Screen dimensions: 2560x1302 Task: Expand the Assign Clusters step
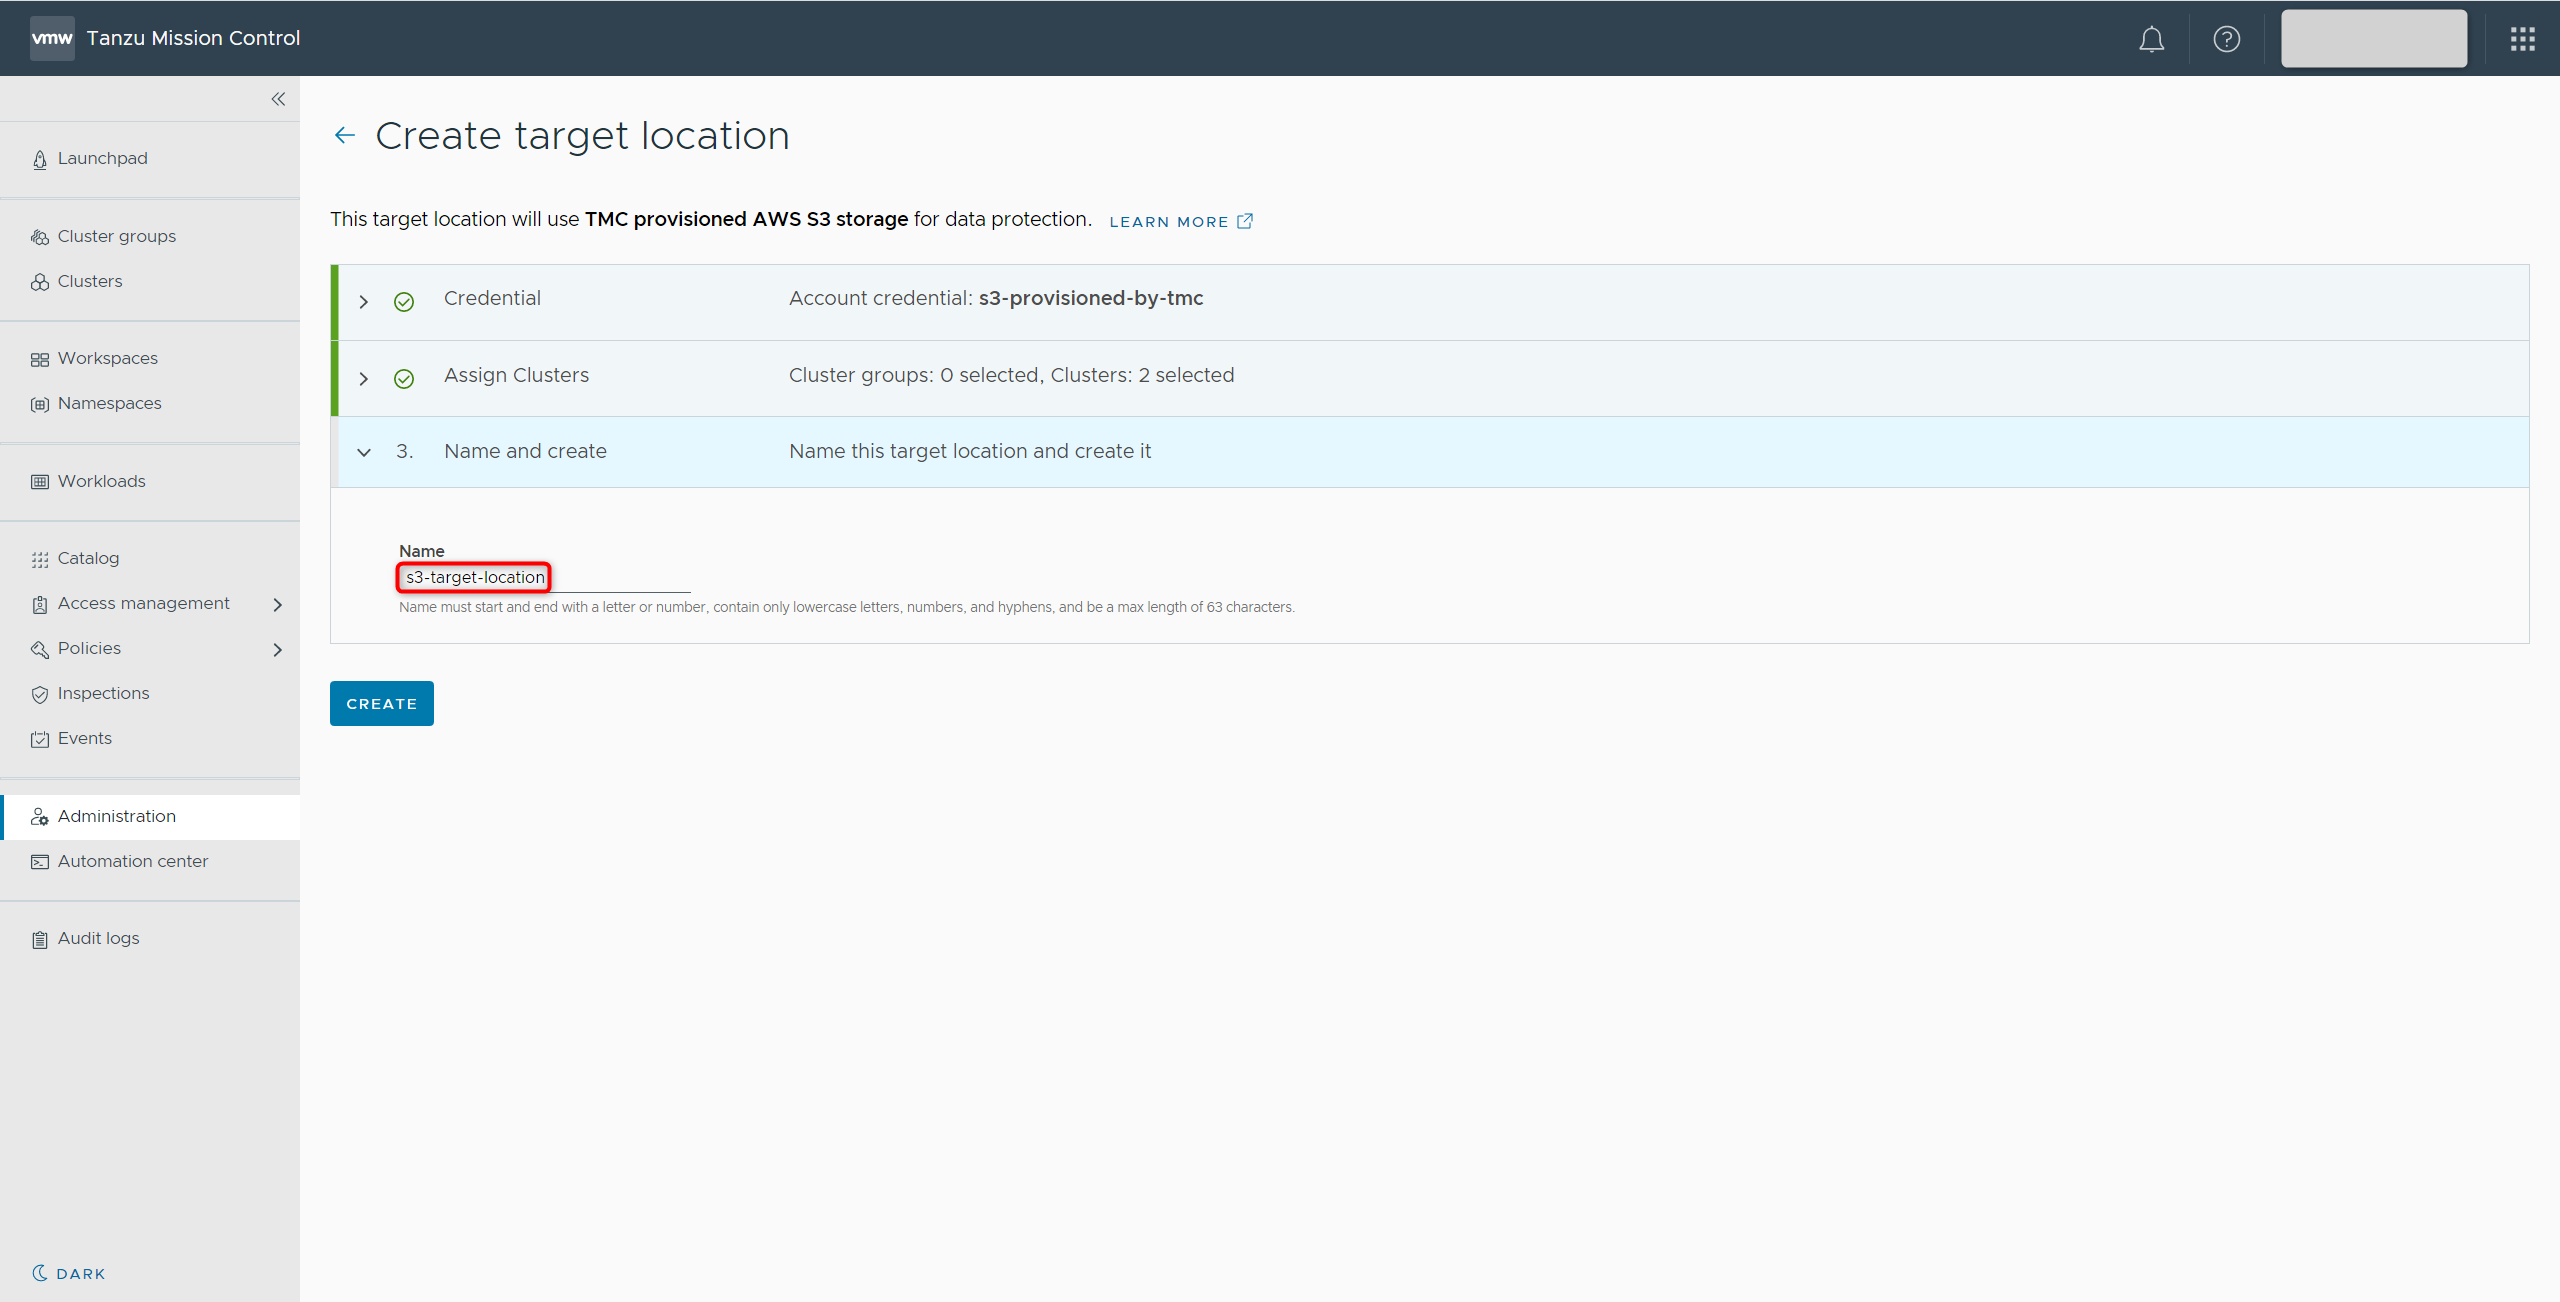[364, 379]
